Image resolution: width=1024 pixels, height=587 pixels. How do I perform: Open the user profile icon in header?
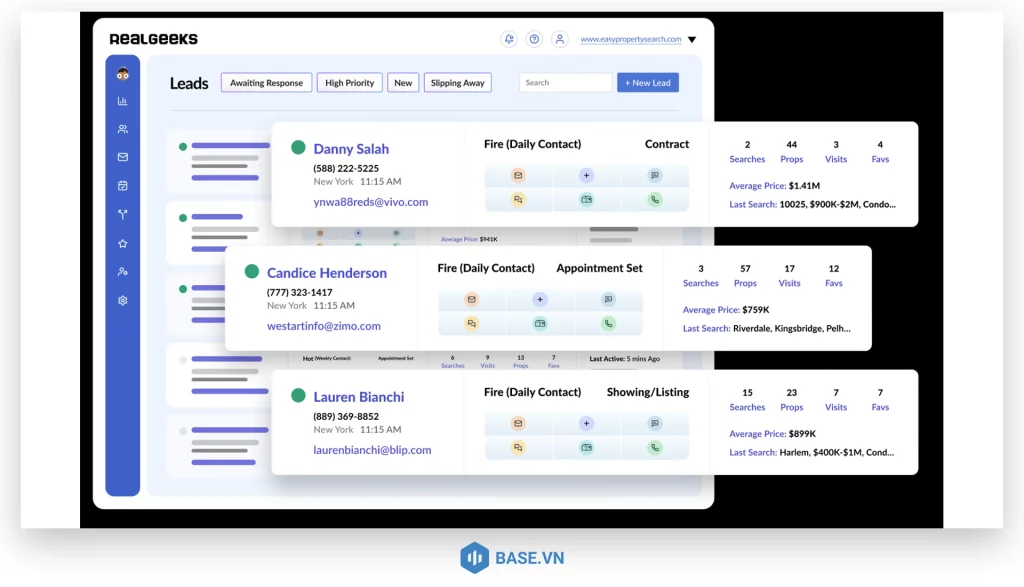point(560,39)
